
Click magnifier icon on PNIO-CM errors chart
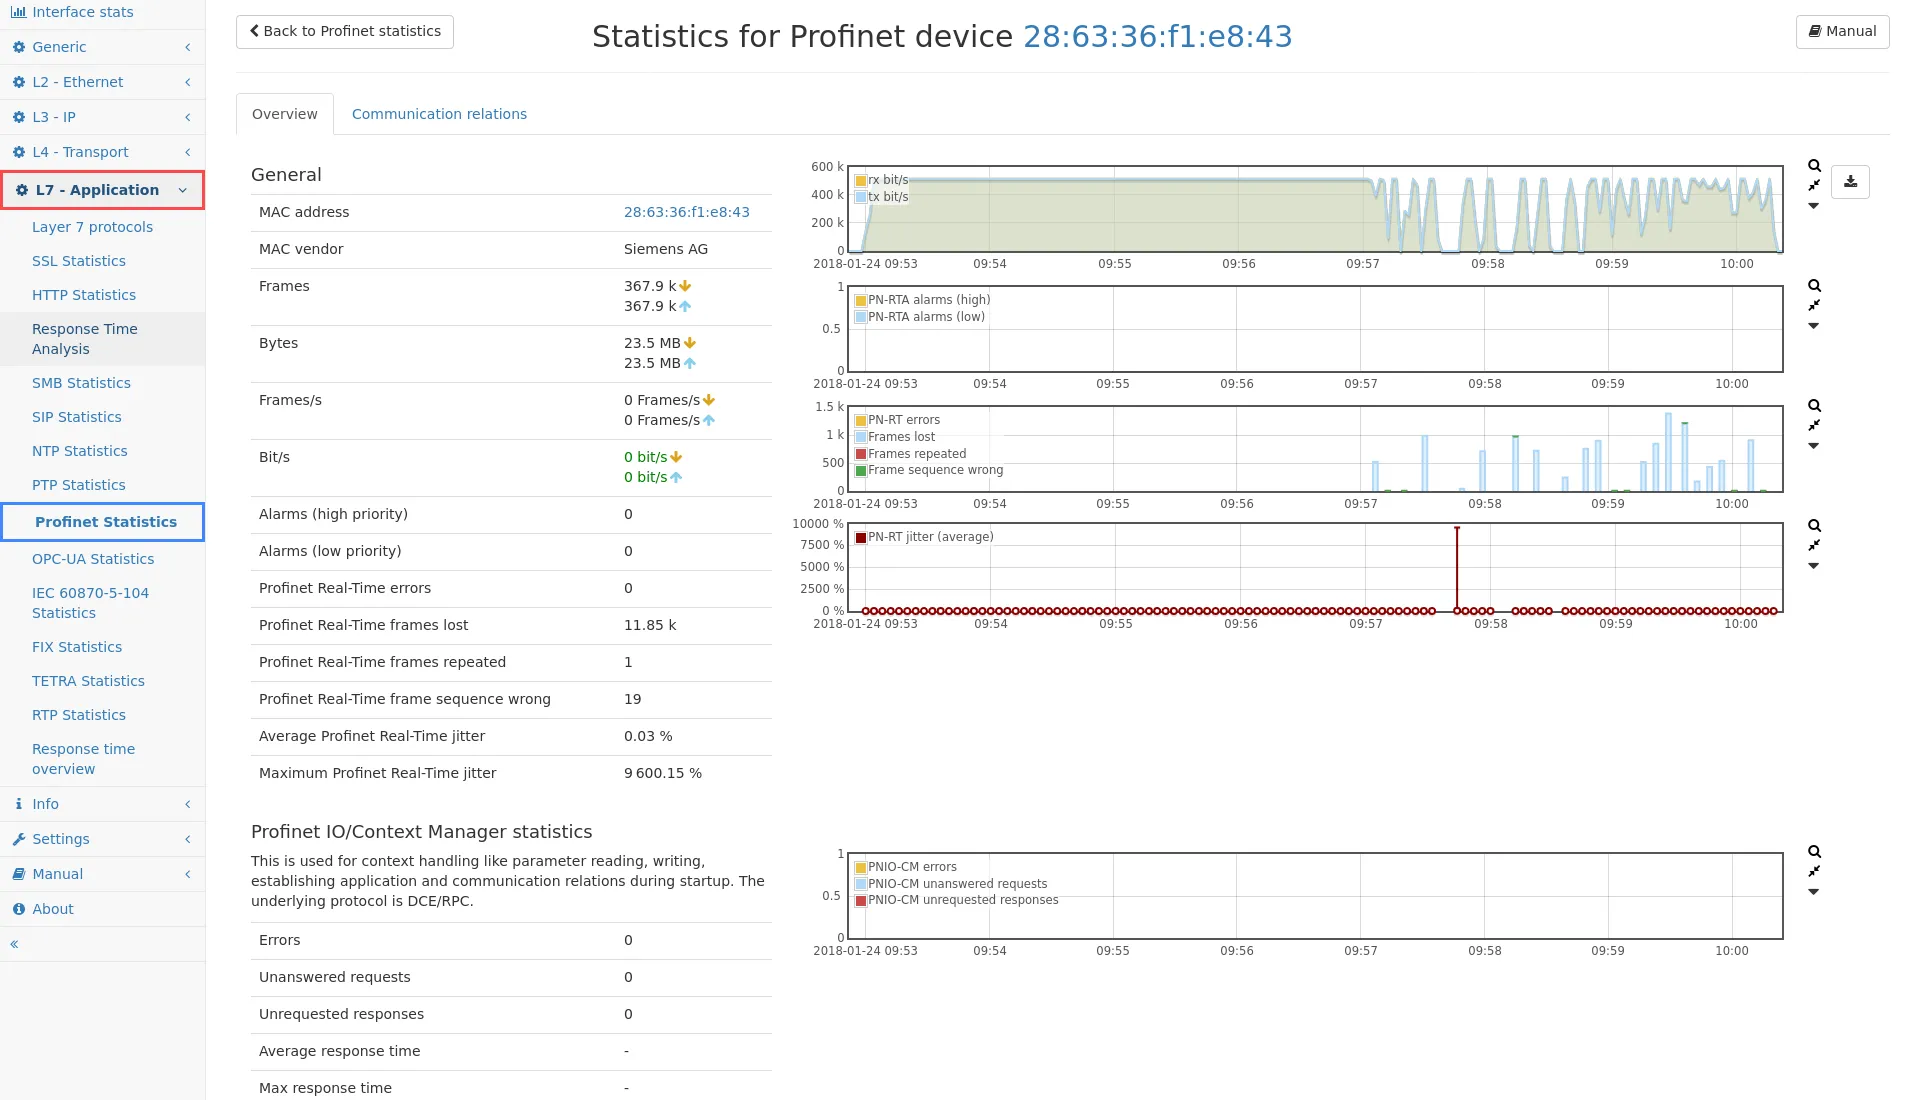pos(1814,852)
